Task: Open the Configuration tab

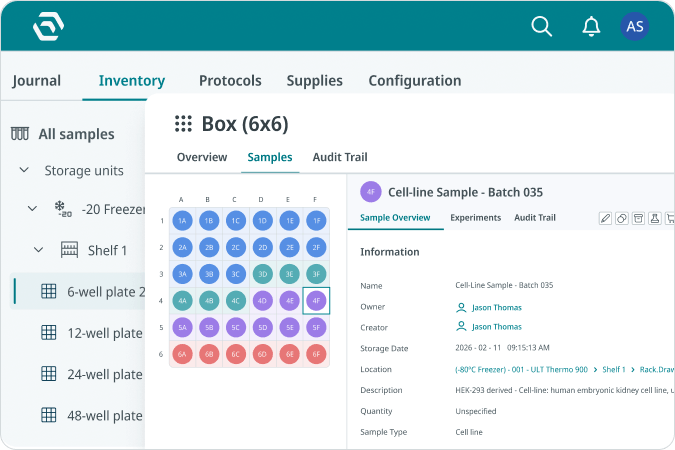Action: (x=415, y=81)
